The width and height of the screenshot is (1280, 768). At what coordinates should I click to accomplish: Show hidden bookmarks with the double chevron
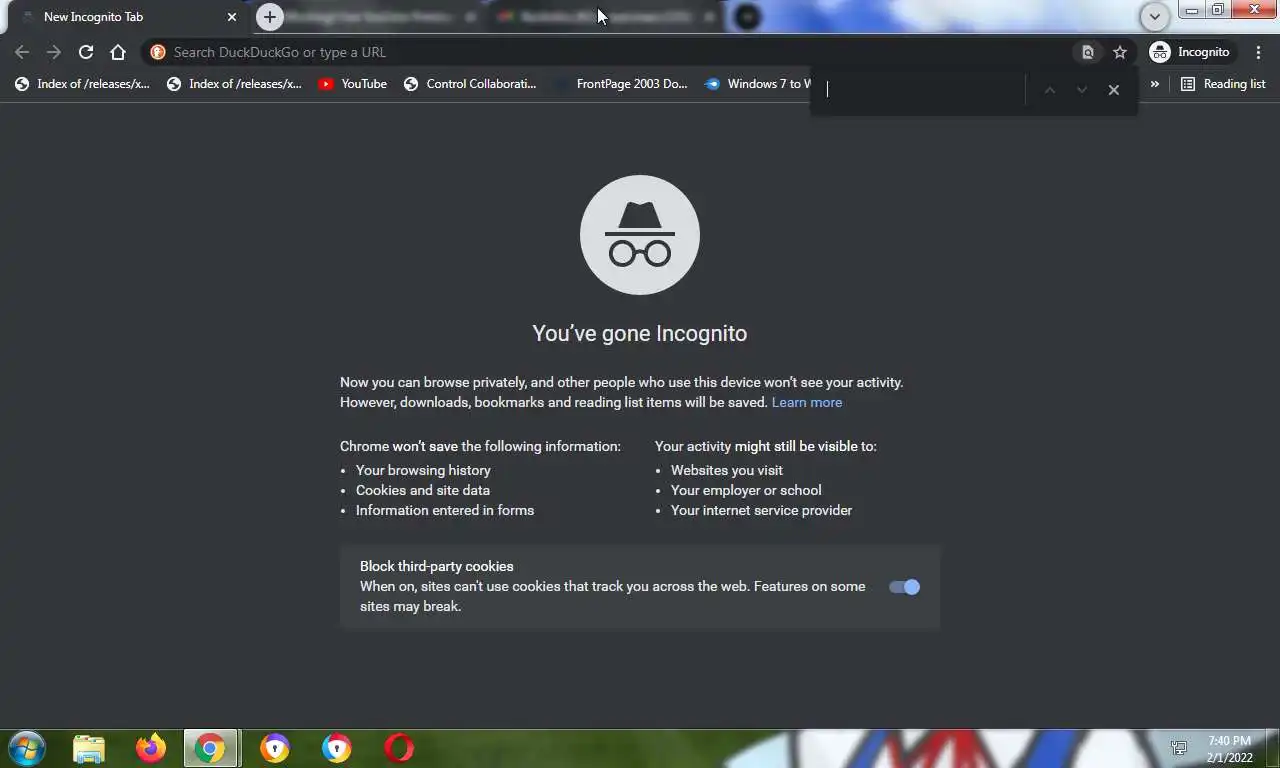pyautogui.click(x=1155, y=84)
